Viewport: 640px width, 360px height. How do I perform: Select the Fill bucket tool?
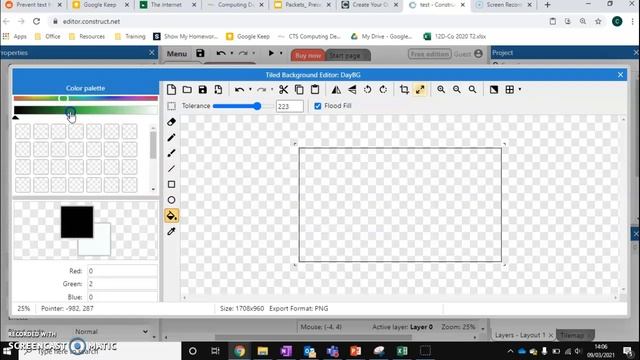(171, 216)
